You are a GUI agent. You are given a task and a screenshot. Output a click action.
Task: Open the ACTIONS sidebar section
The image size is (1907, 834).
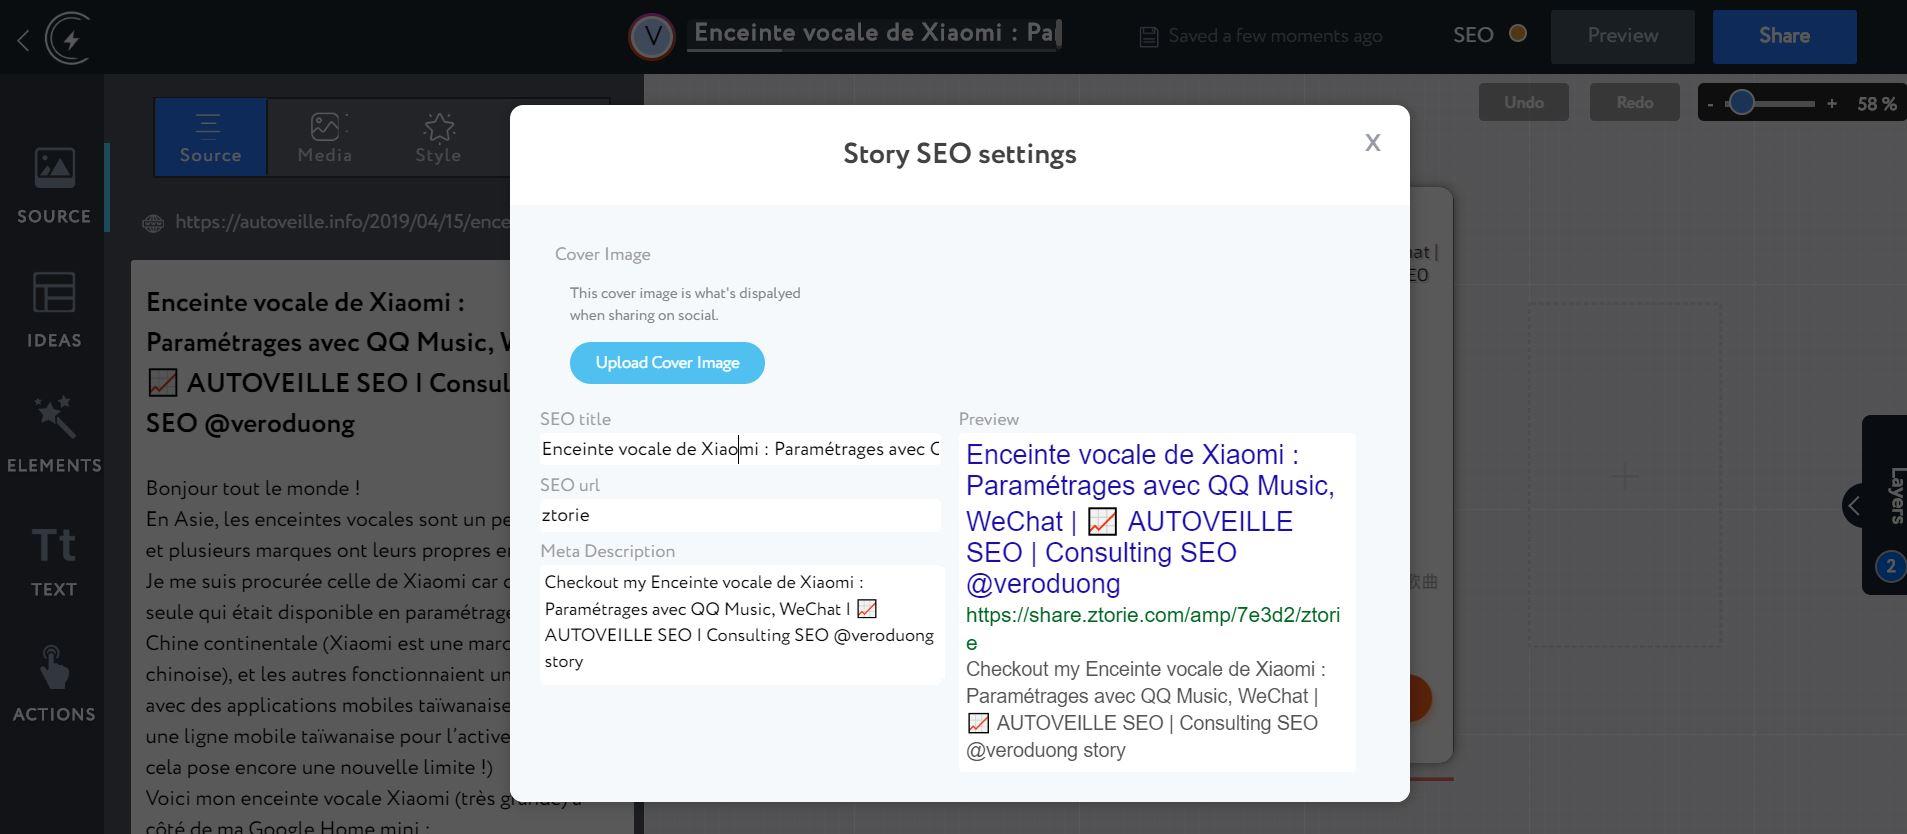coord(54,685)
